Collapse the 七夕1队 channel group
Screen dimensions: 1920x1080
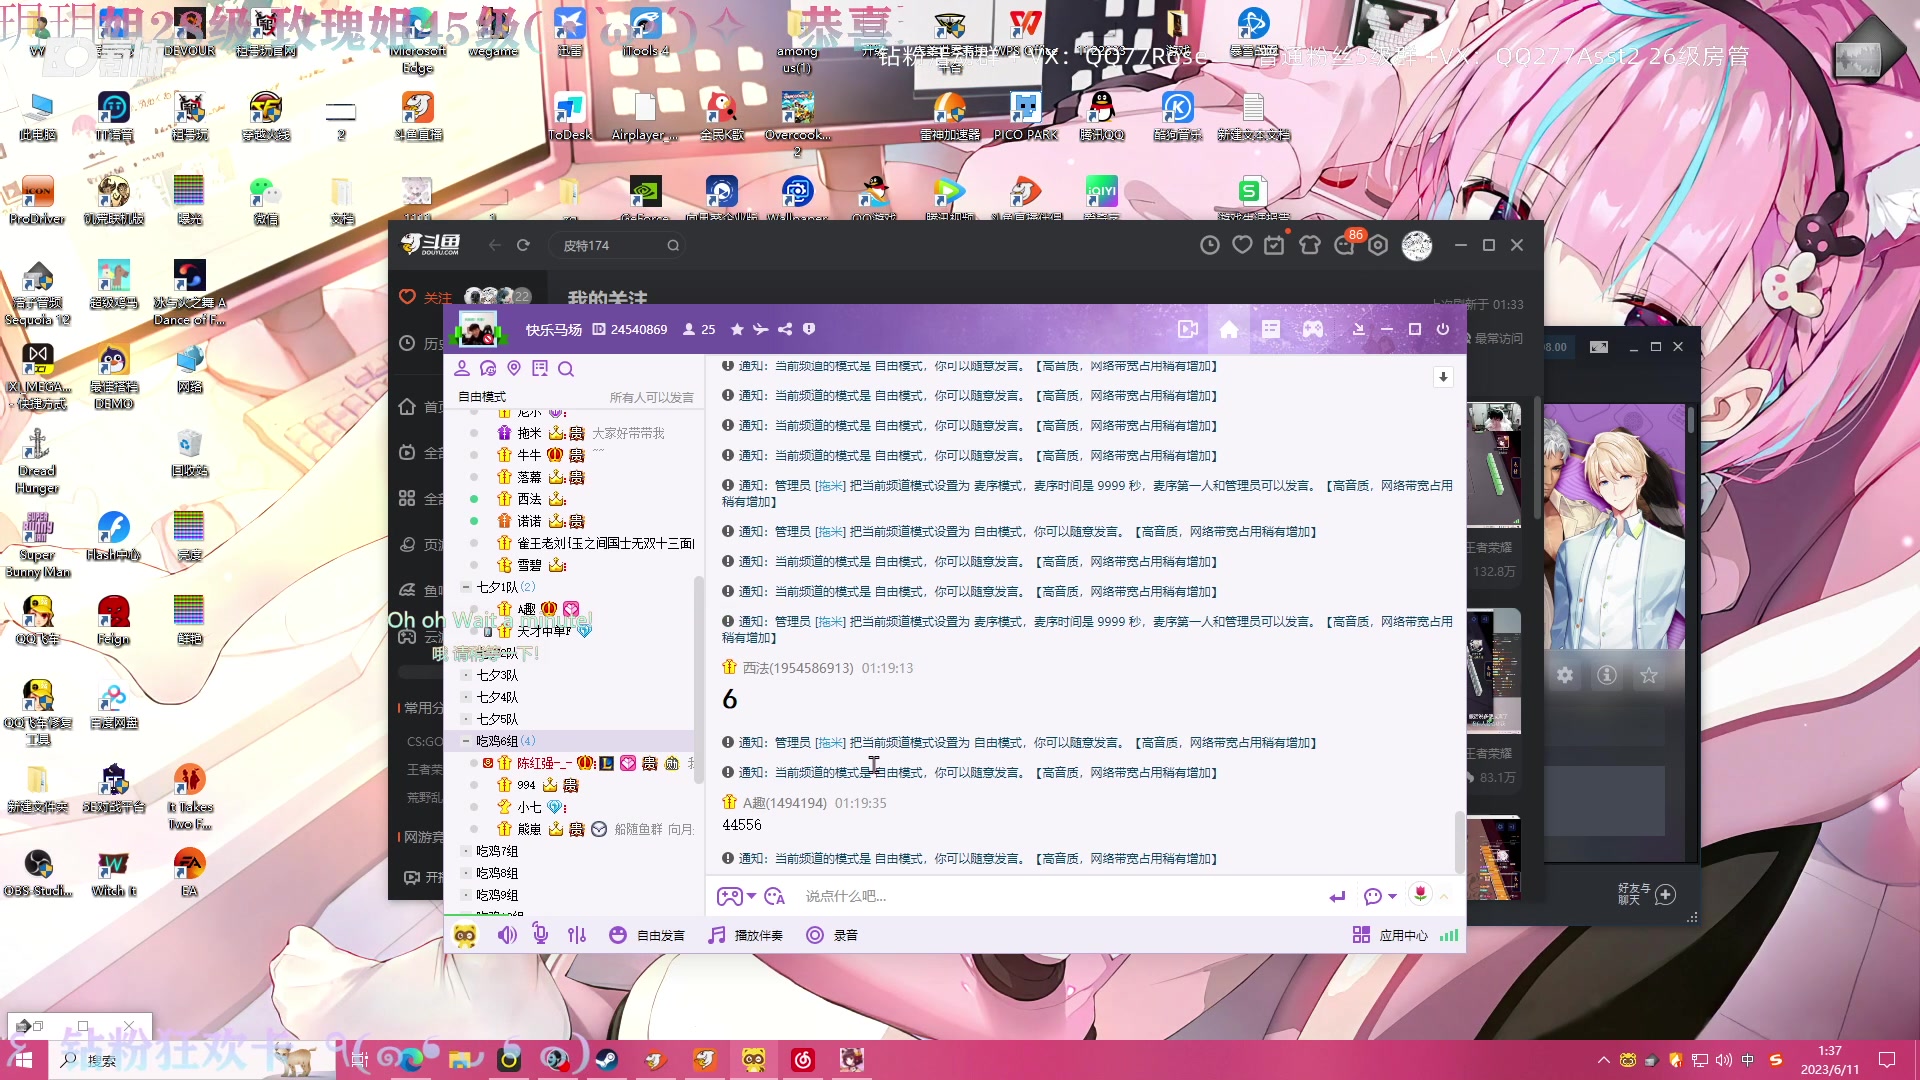466,587
